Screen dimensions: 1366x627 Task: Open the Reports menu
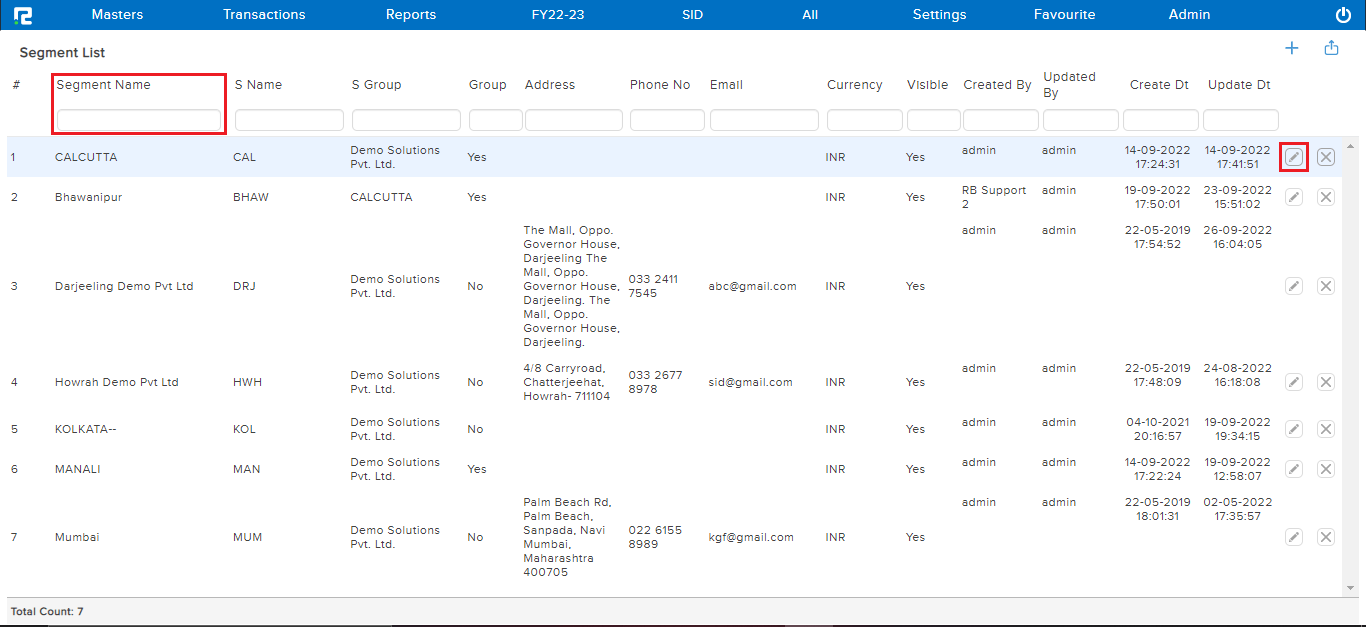tap(411, 14)
